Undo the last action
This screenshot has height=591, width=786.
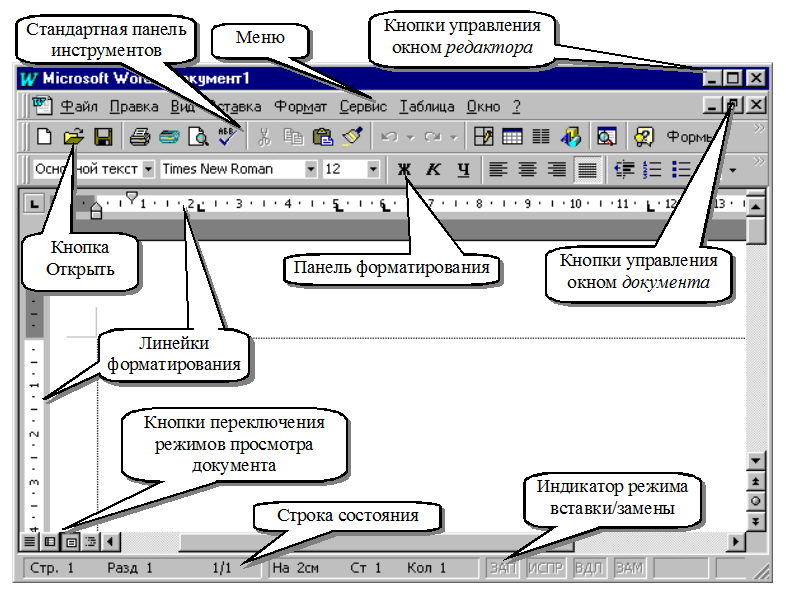coord(389,136)
